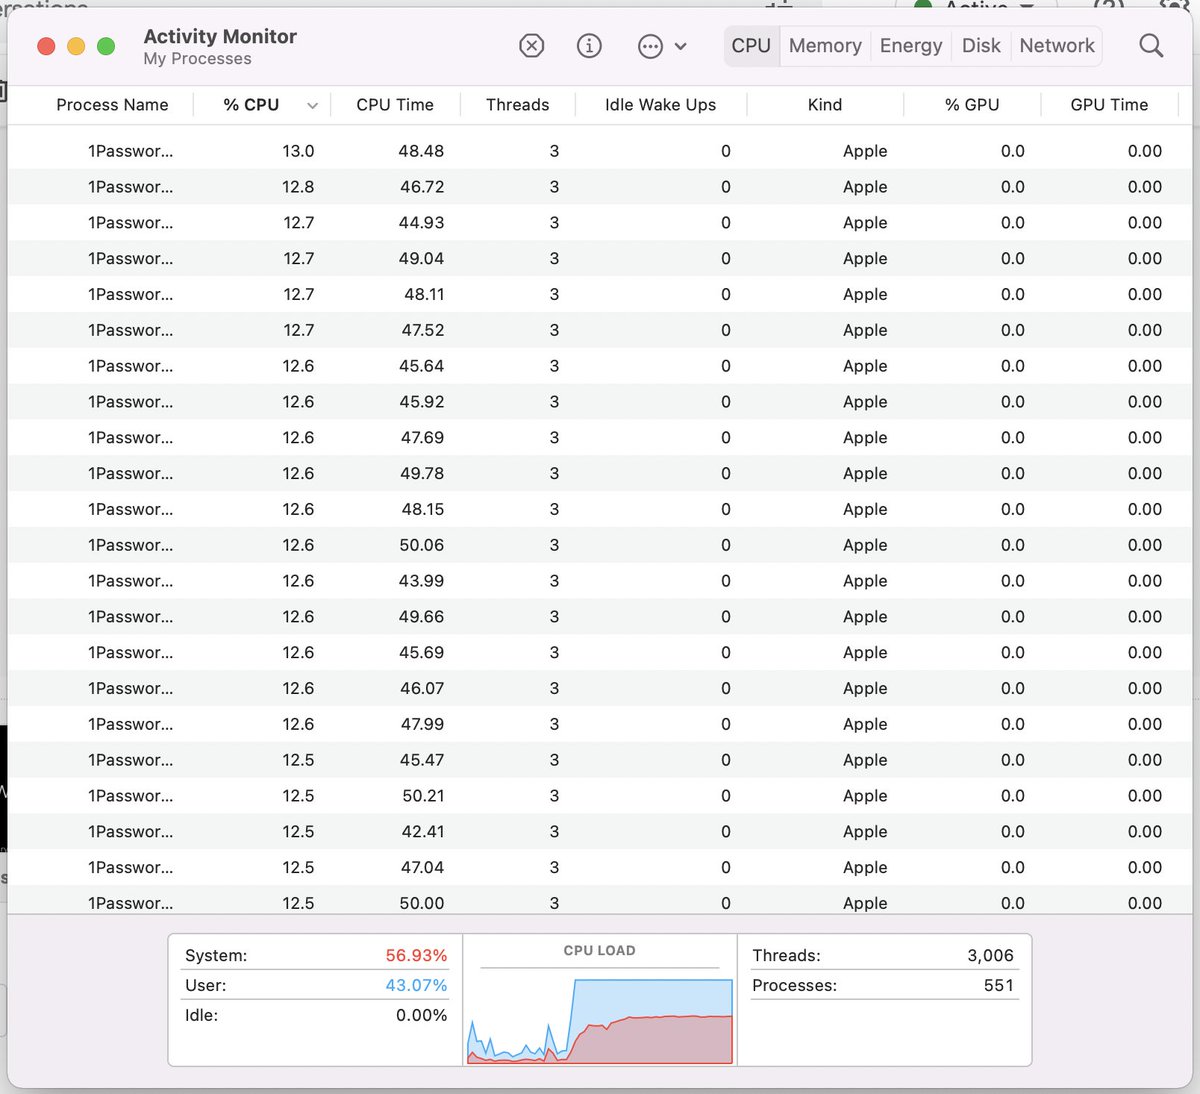Sort by Kind column header
The width and height of the screenshot is (1200, 1094).
click(825, 105)
